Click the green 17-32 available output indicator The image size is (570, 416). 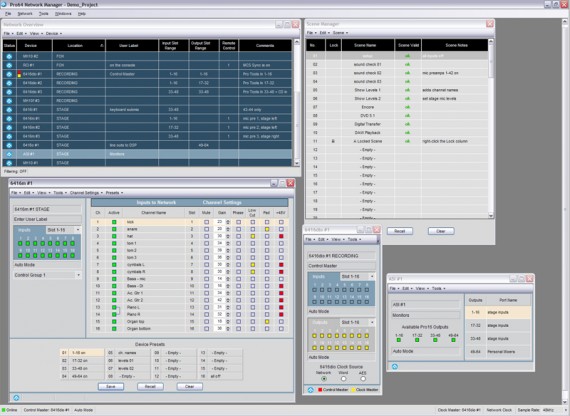417,340
